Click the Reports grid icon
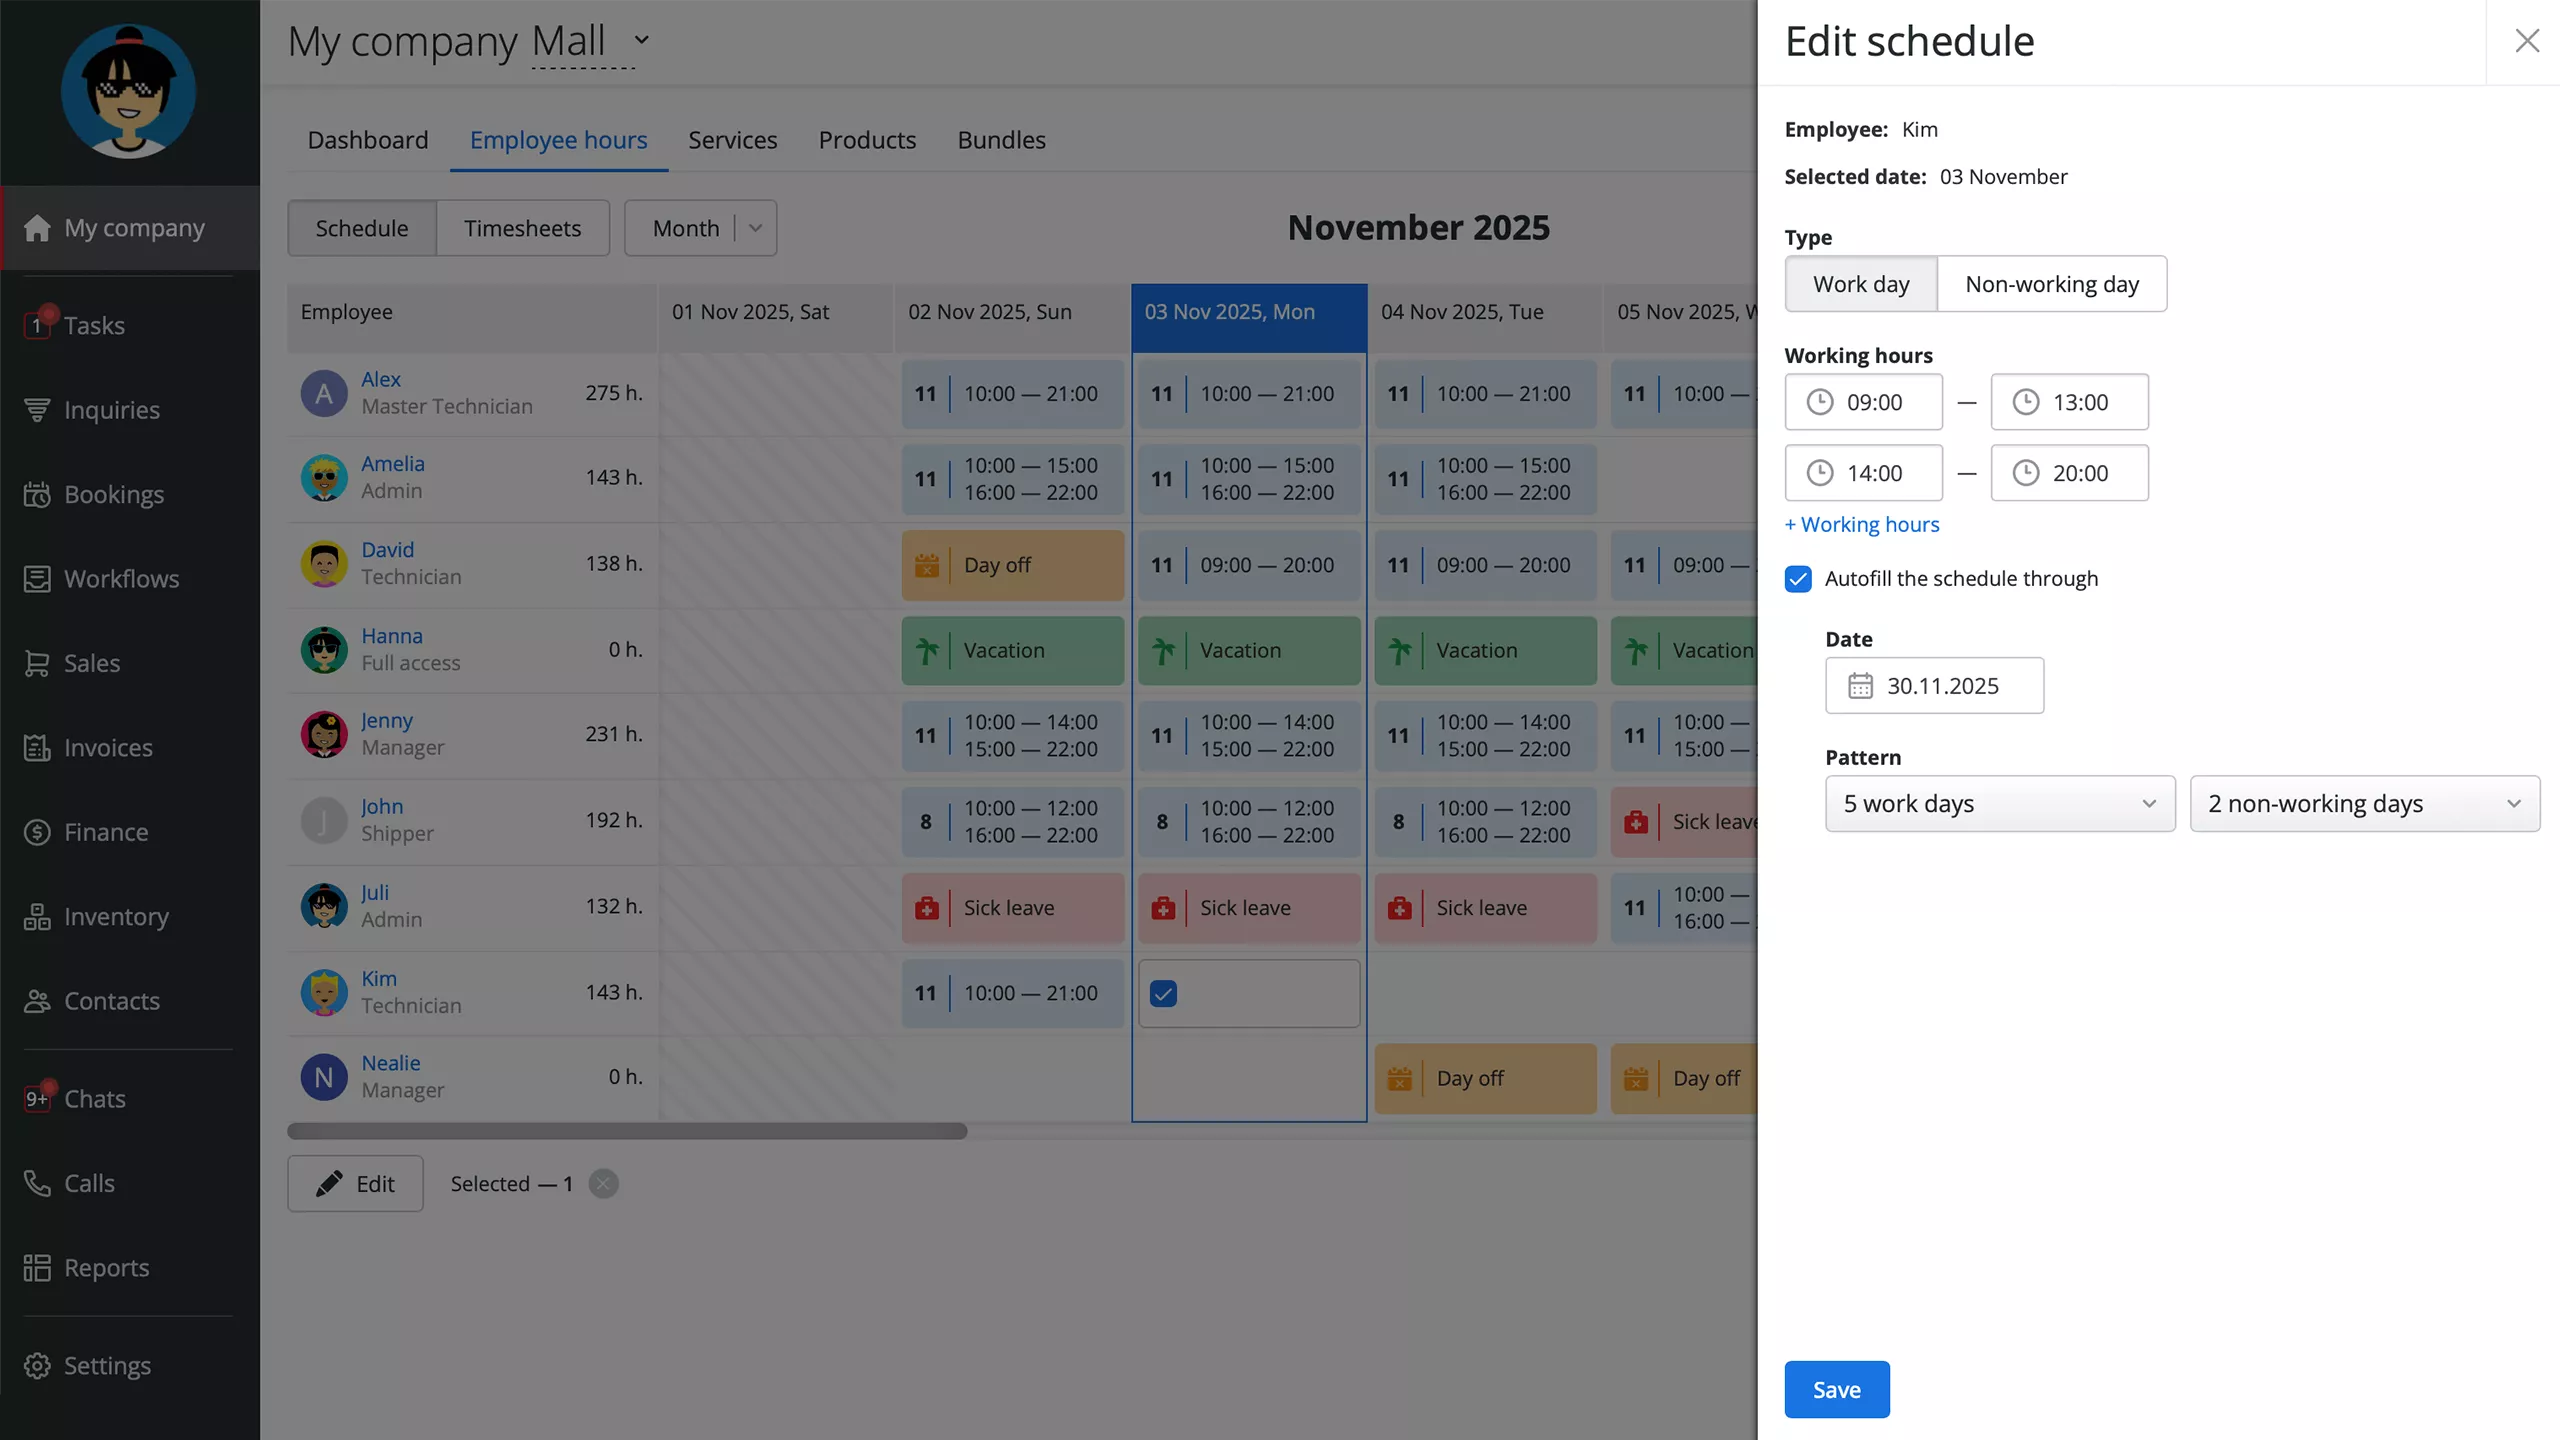 point(37,1268)
